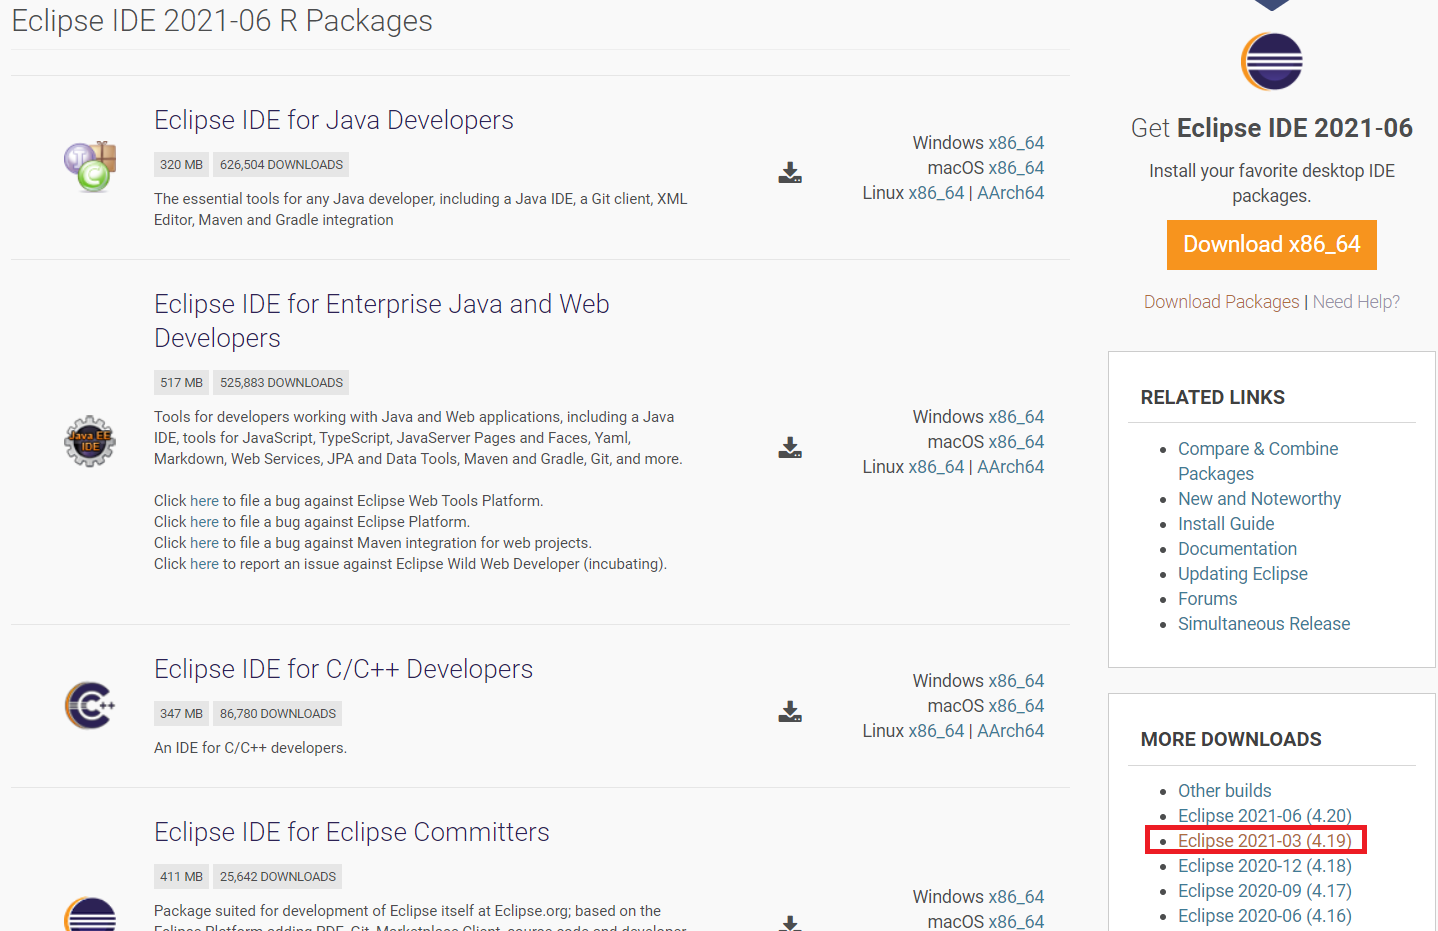Click the Java Developers package logo

tap(90, 166)
